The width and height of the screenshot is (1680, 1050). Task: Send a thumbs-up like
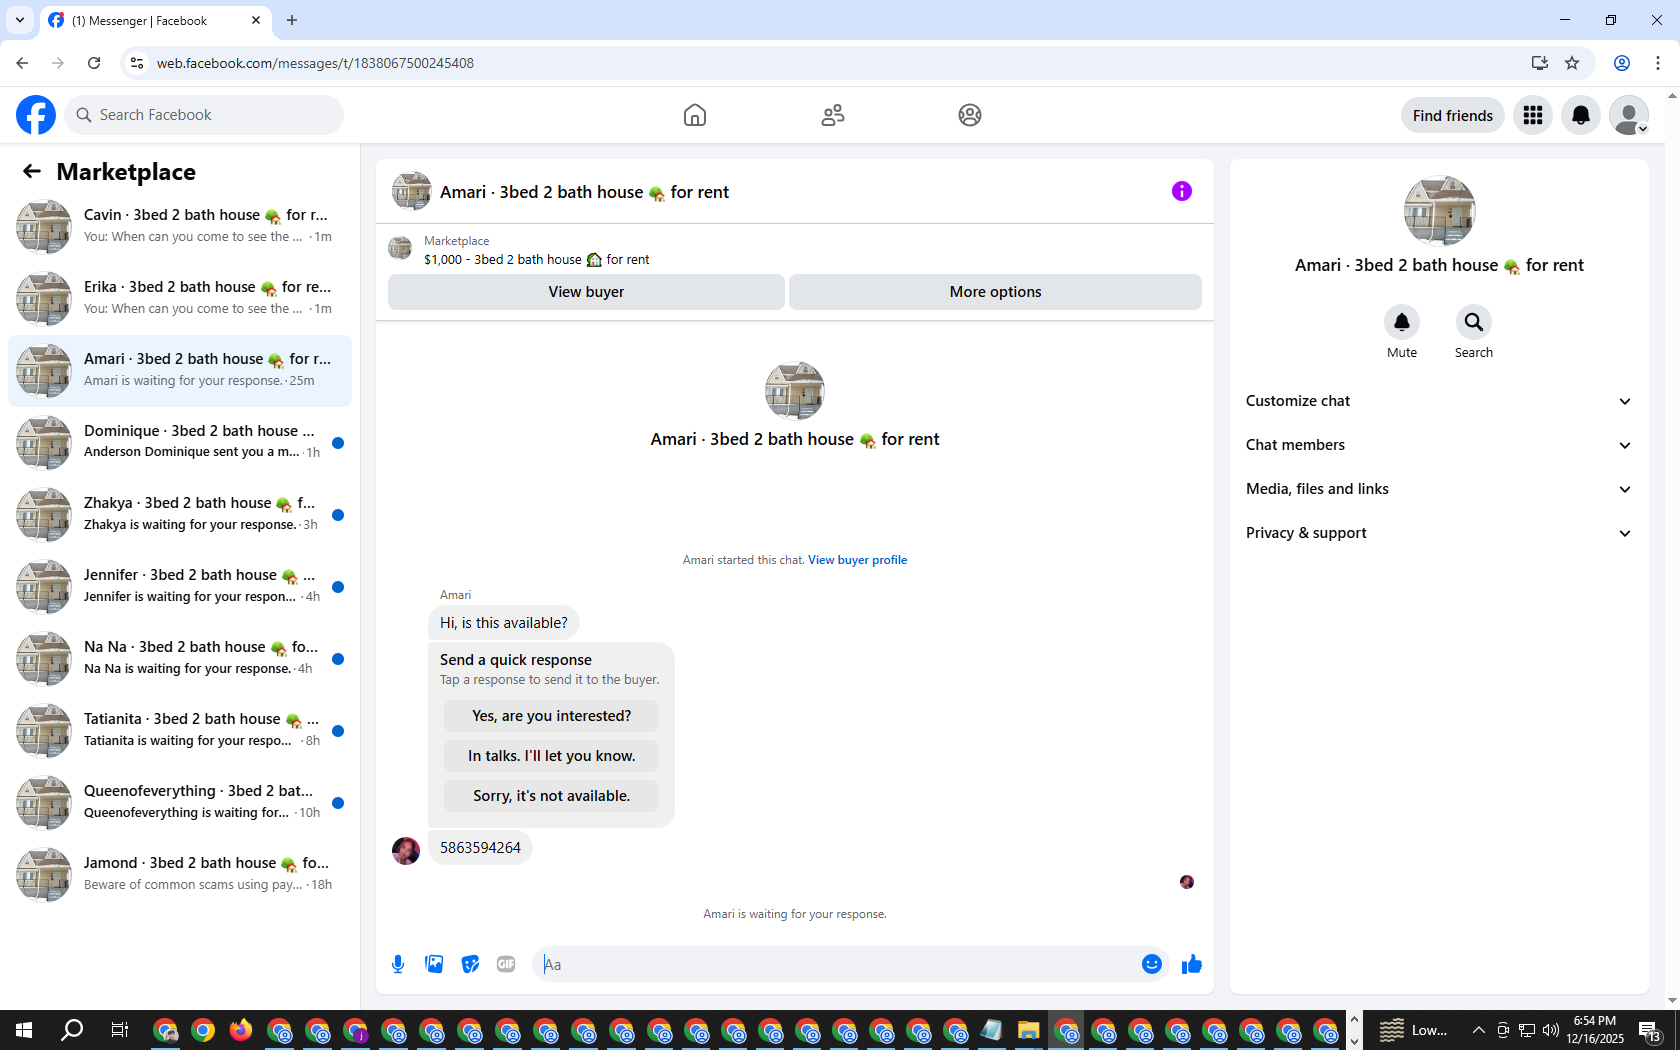point(1191,964)
